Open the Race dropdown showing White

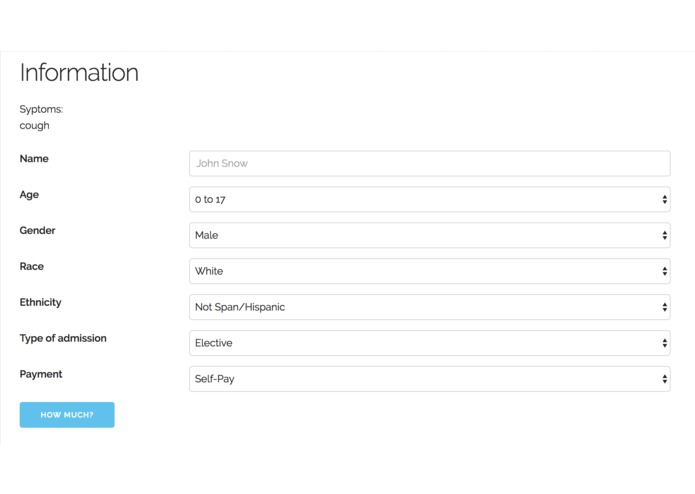(429, 271)
